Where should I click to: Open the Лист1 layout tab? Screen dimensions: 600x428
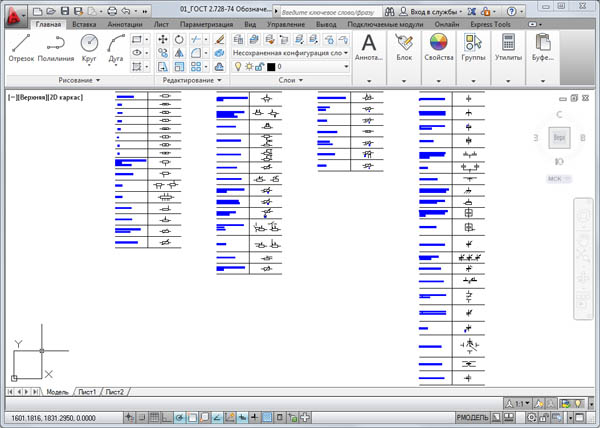88,391
